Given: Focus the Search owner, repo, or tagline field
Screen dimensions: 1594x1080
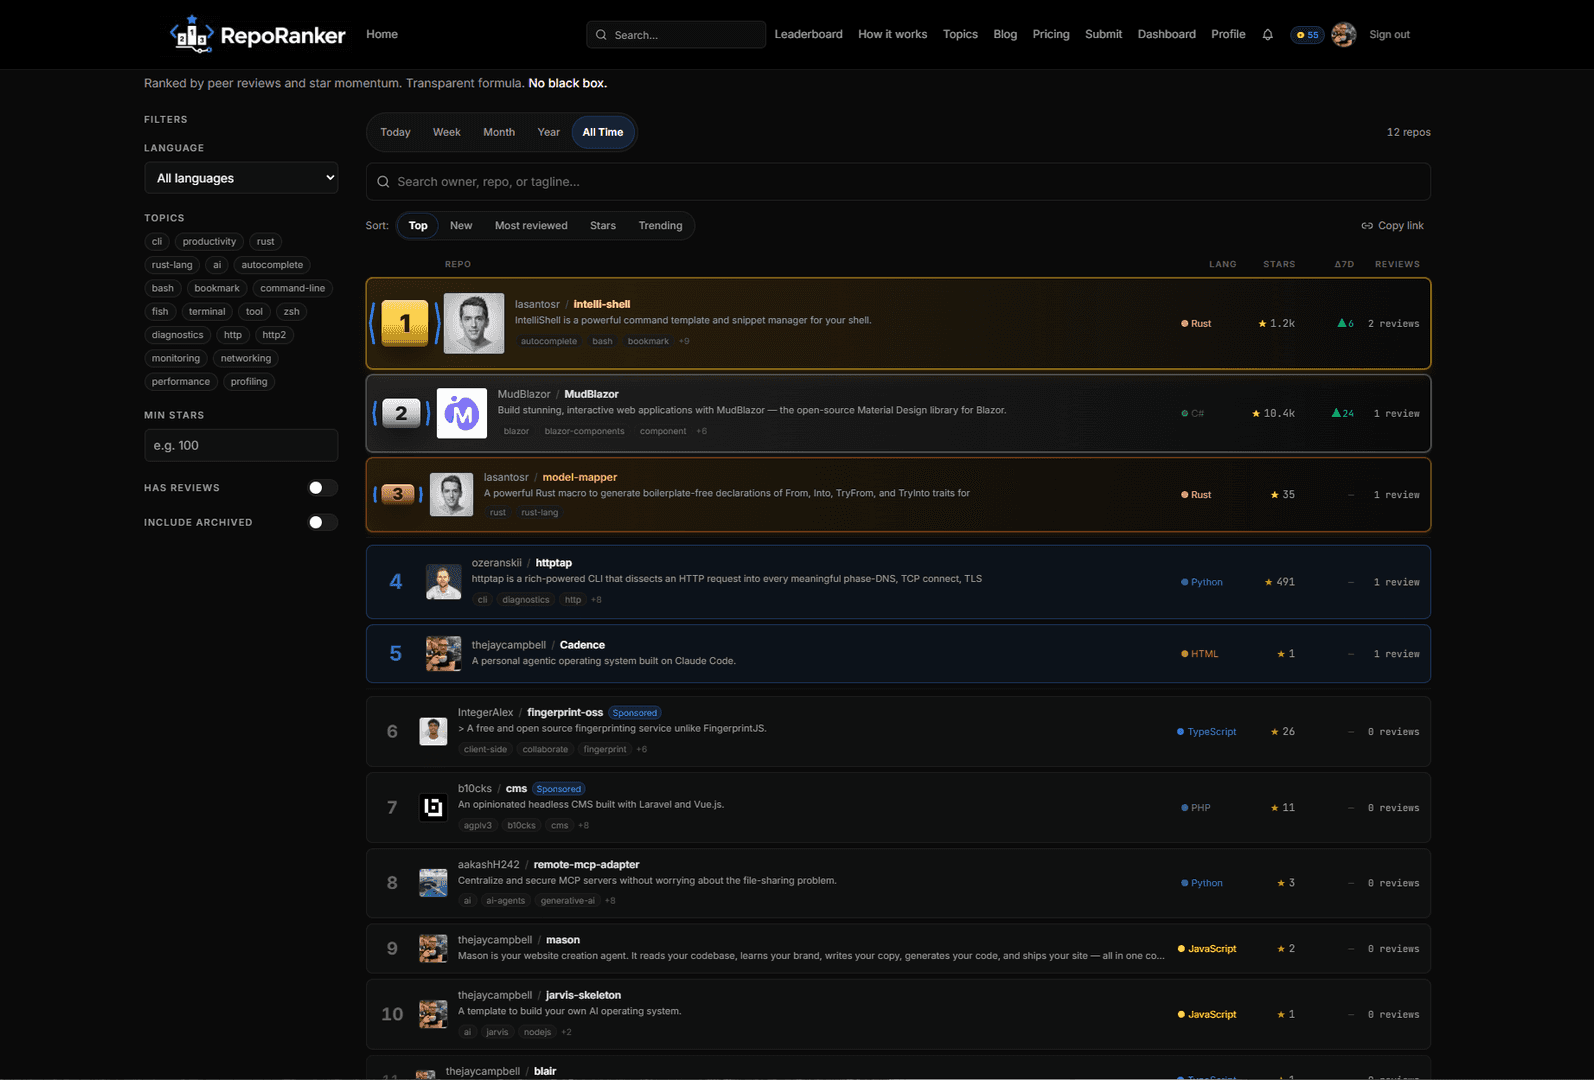Looking at the screenshot, I should click(898, 182).
